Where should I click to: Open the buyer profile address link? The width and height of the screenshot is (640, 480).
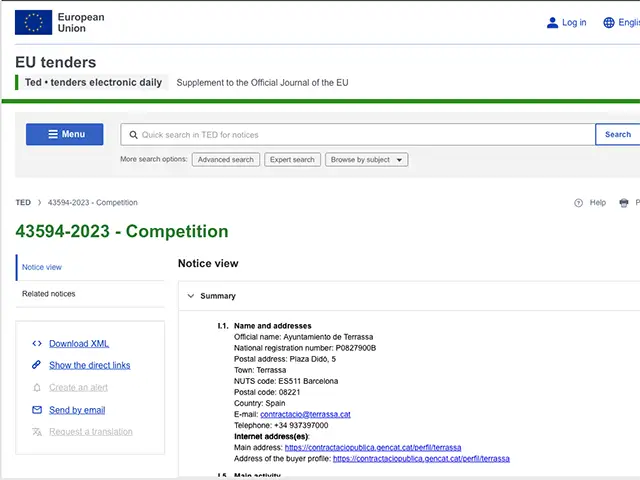[x=421, y=459]
